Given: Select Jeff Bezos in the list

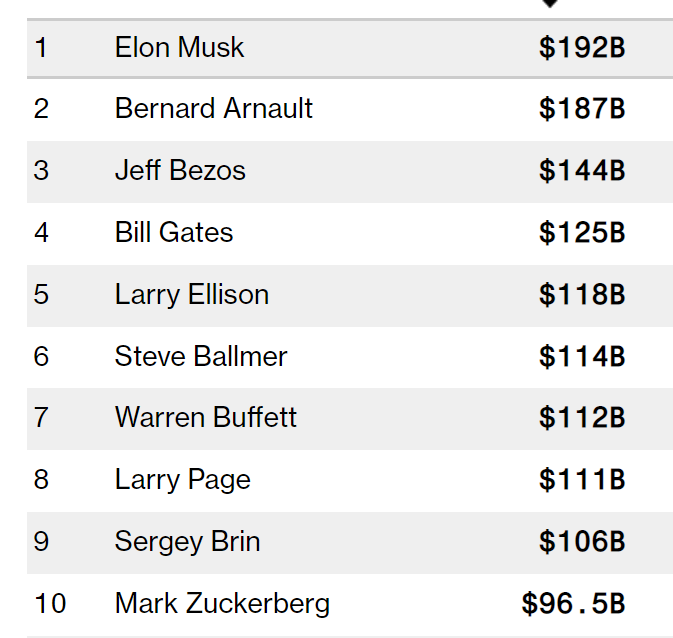Looking at the screenshot, I should click(x=180, y=170).
